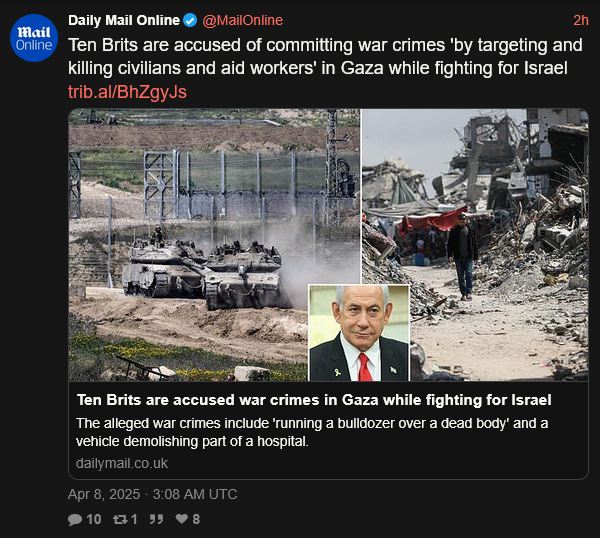
Task: Open the Daily Mail Online display name
Action: (x=124, y=20)
